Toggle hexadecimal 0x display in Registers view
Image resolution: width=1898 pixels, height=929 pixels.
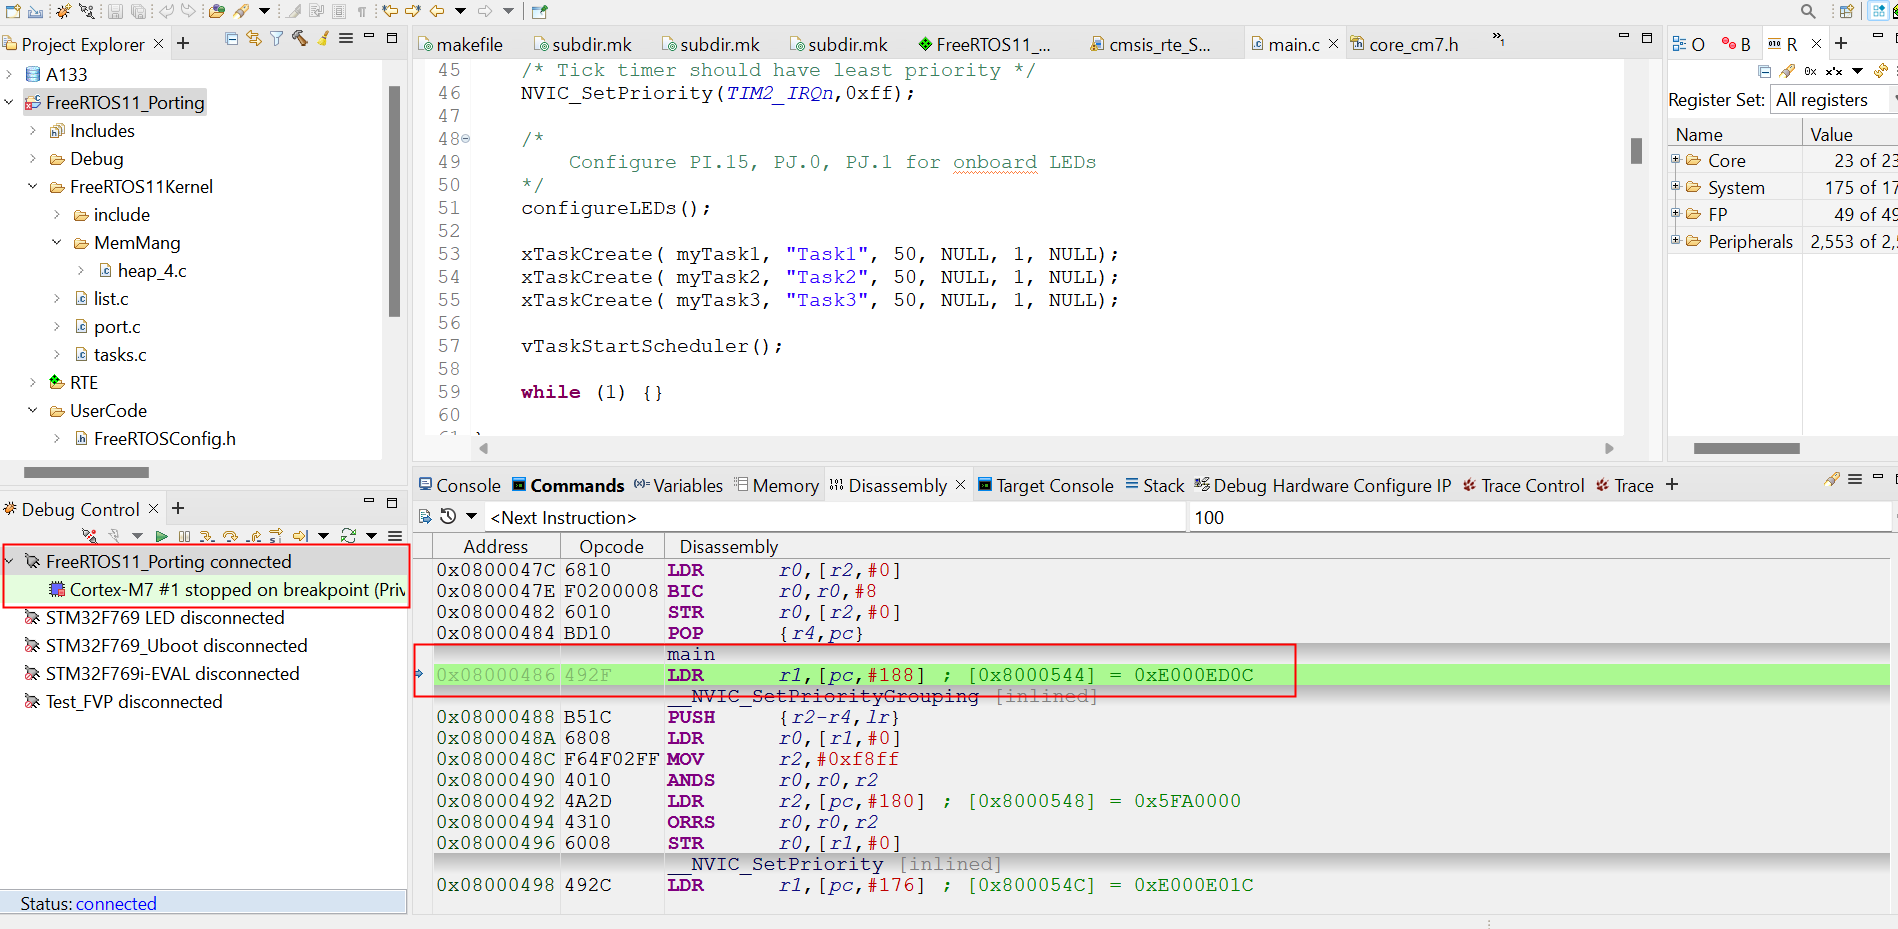(x=1810, y=71)
